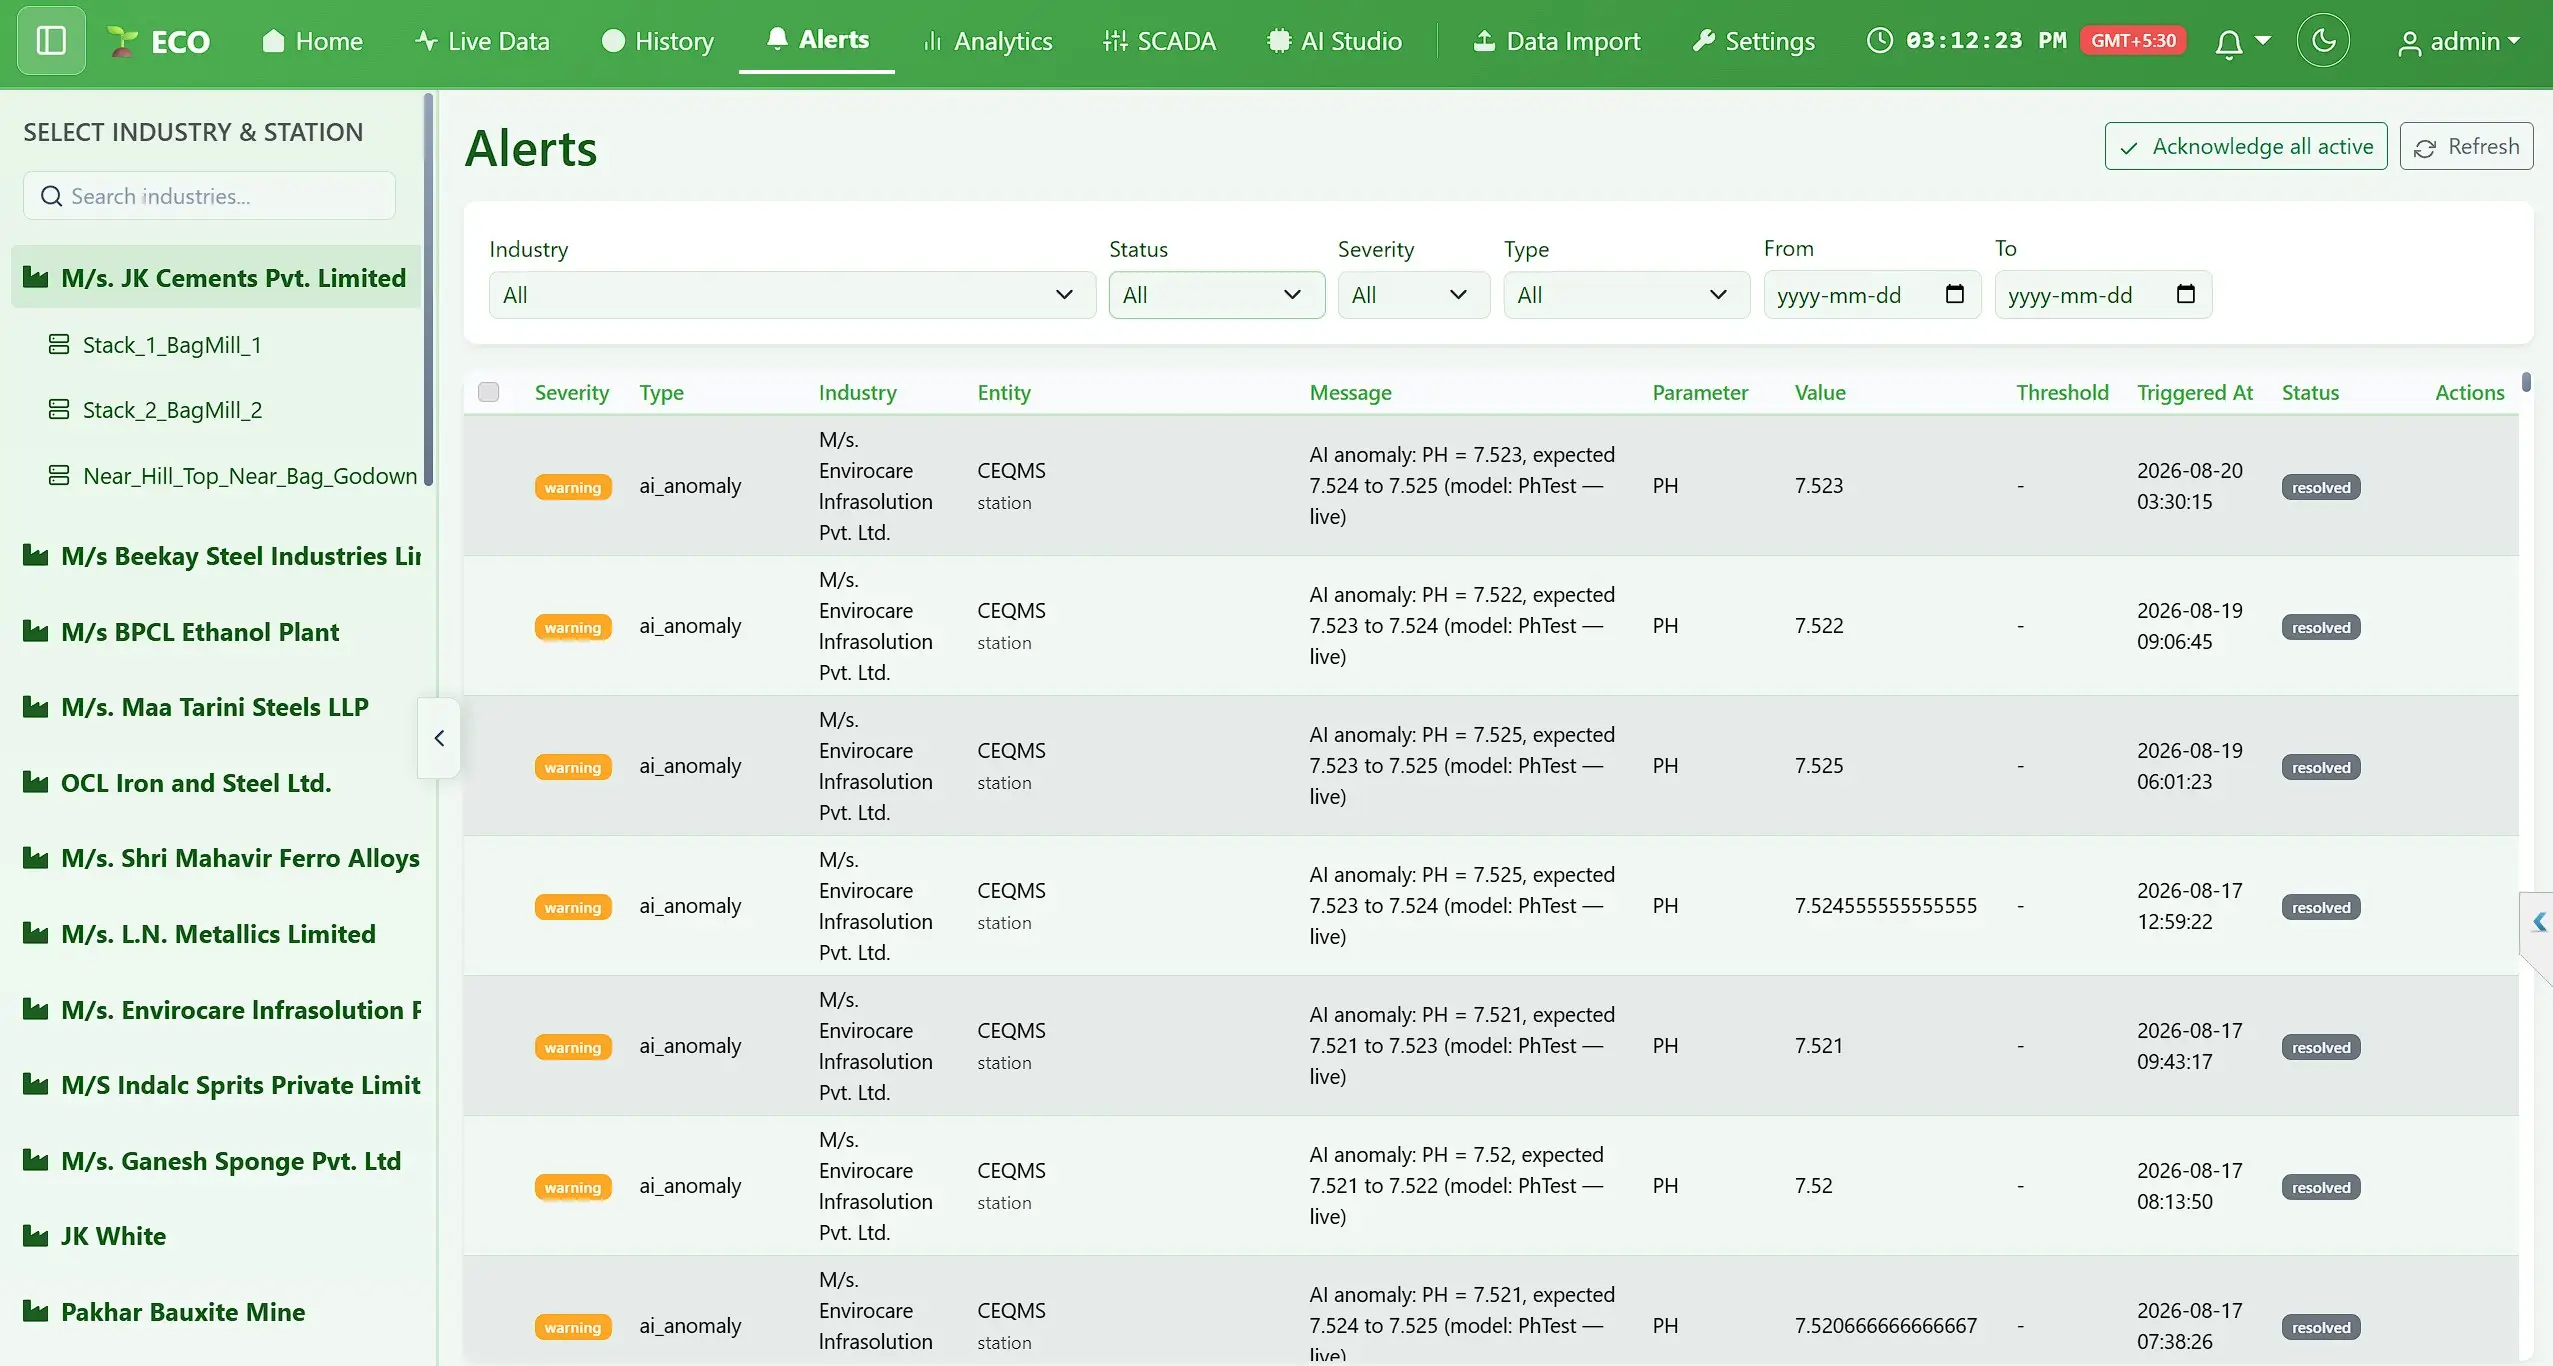
Task: Open the Severity filter dropdown
Action: point(1414,295)
